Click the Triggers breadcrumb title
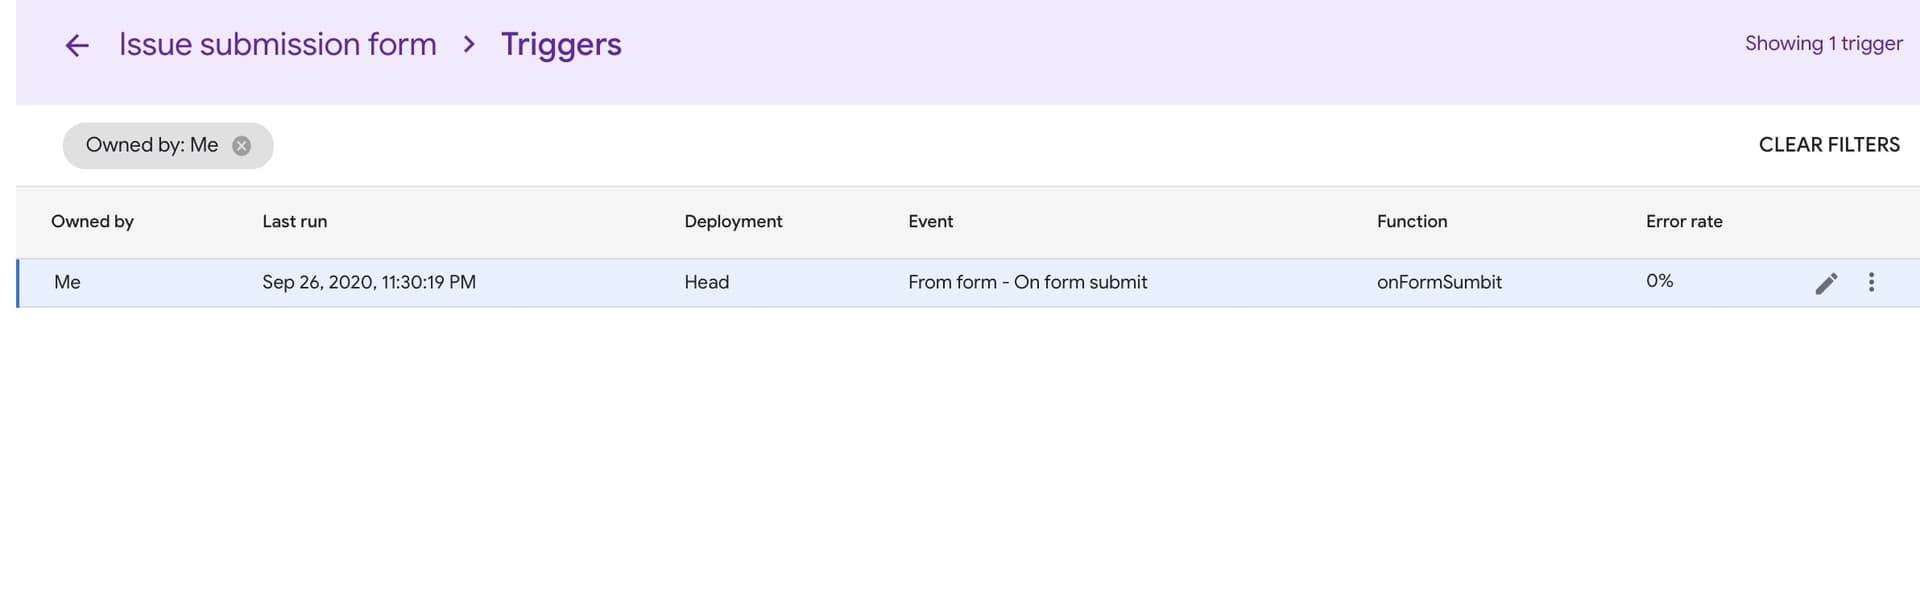This screenshot has width=1920, height=593. click(x=561, y=45)
